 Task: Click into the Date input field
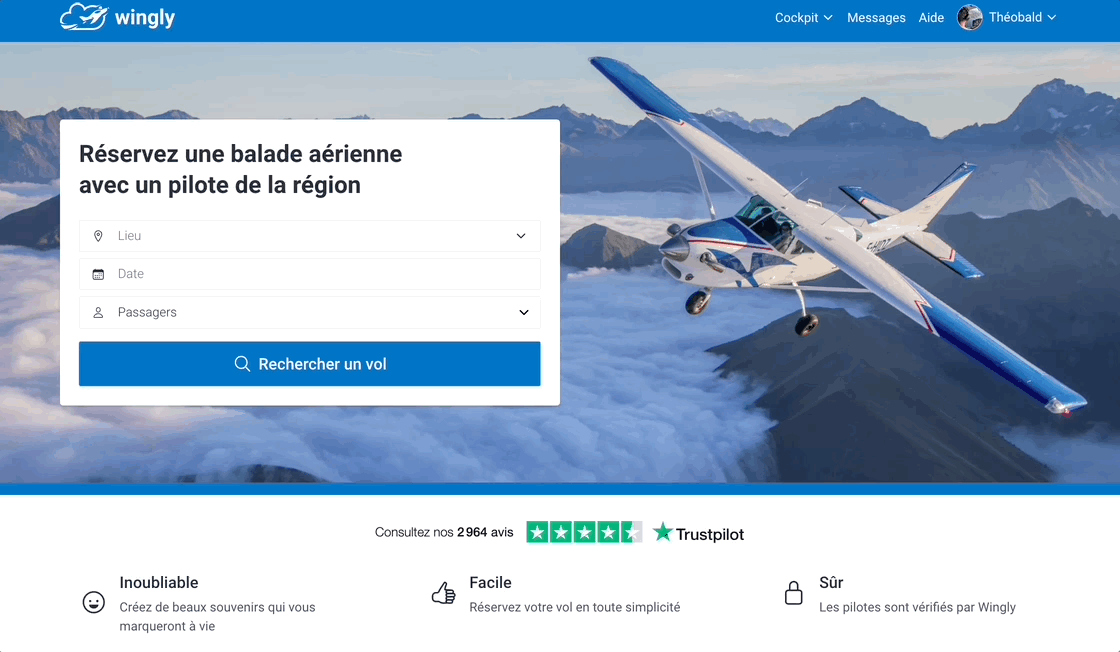click(309, 274)
